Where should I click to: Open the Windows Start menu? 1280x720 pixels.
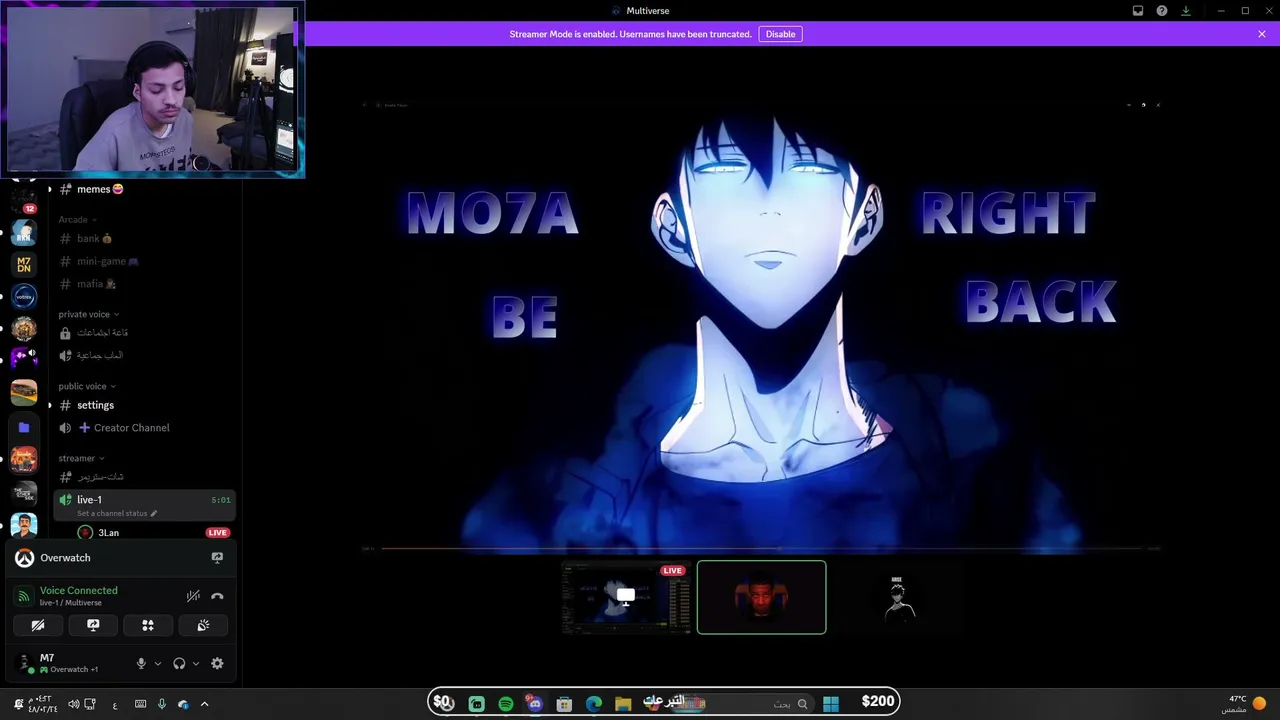point(830,704)
